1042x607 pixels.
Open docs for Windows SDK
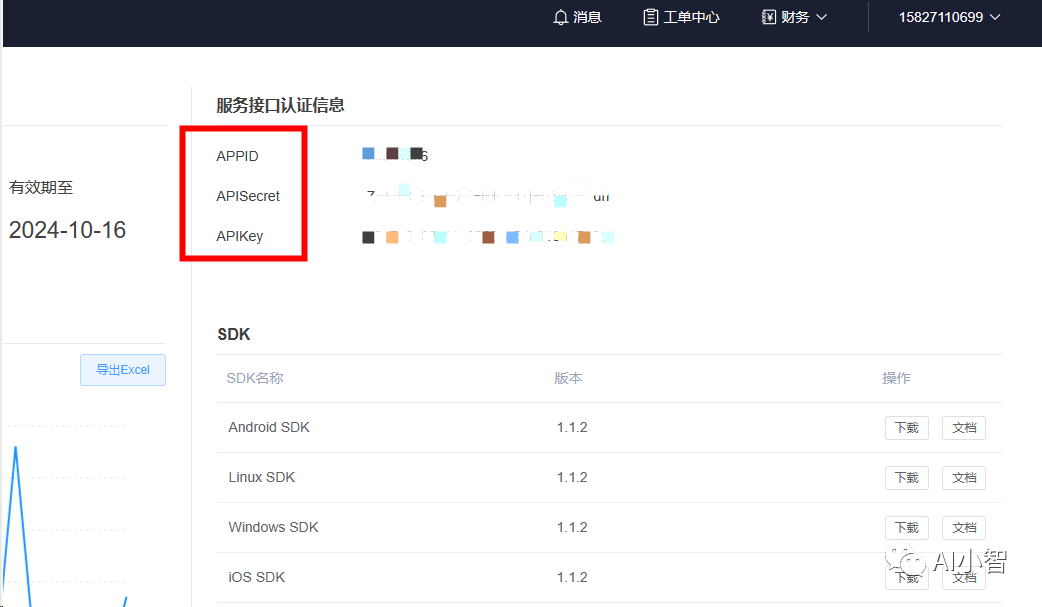[x=964, y=527]
